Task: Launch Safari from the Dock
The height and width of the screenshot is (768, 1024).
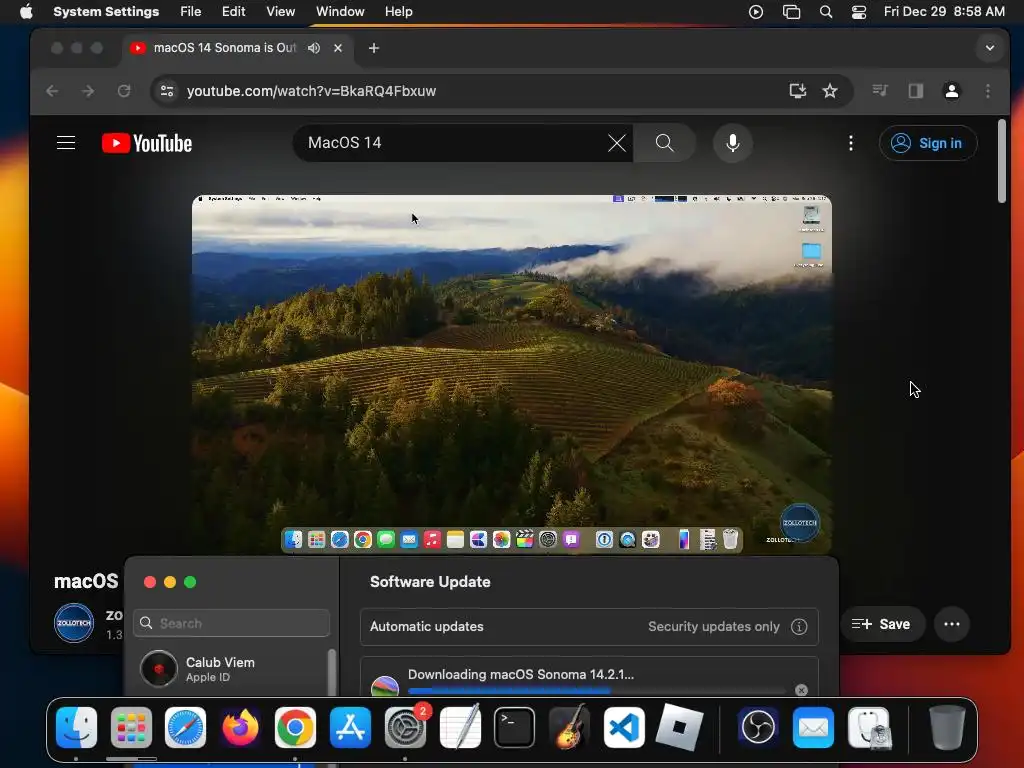Action: [185, 728]
